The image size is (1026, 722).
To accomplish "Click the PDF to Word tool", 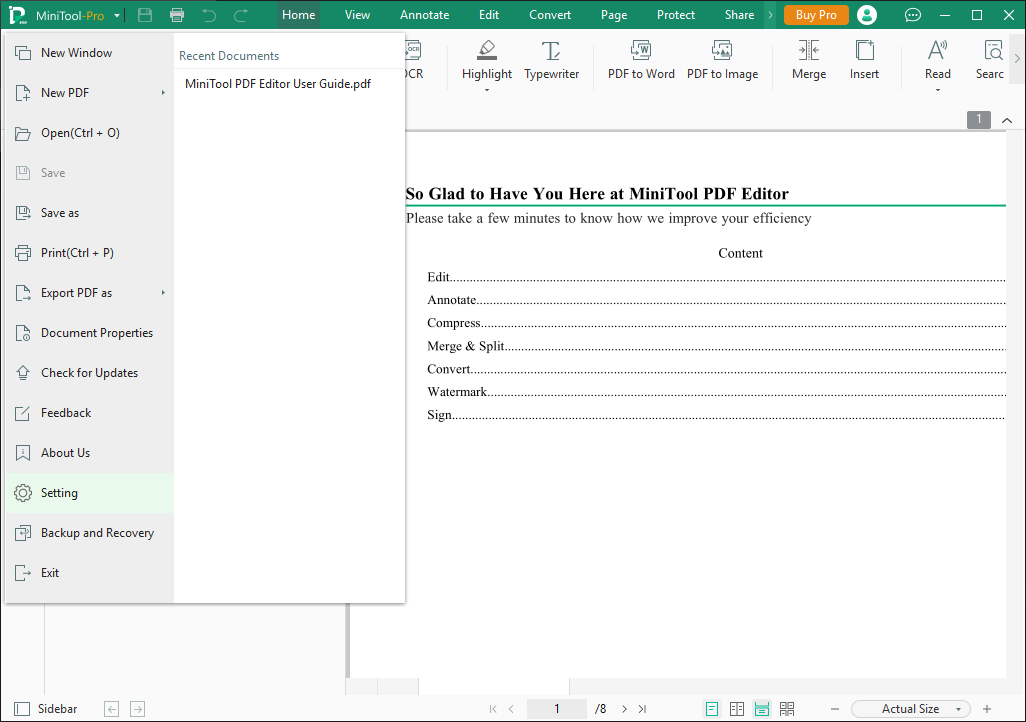I will point(641,61).
